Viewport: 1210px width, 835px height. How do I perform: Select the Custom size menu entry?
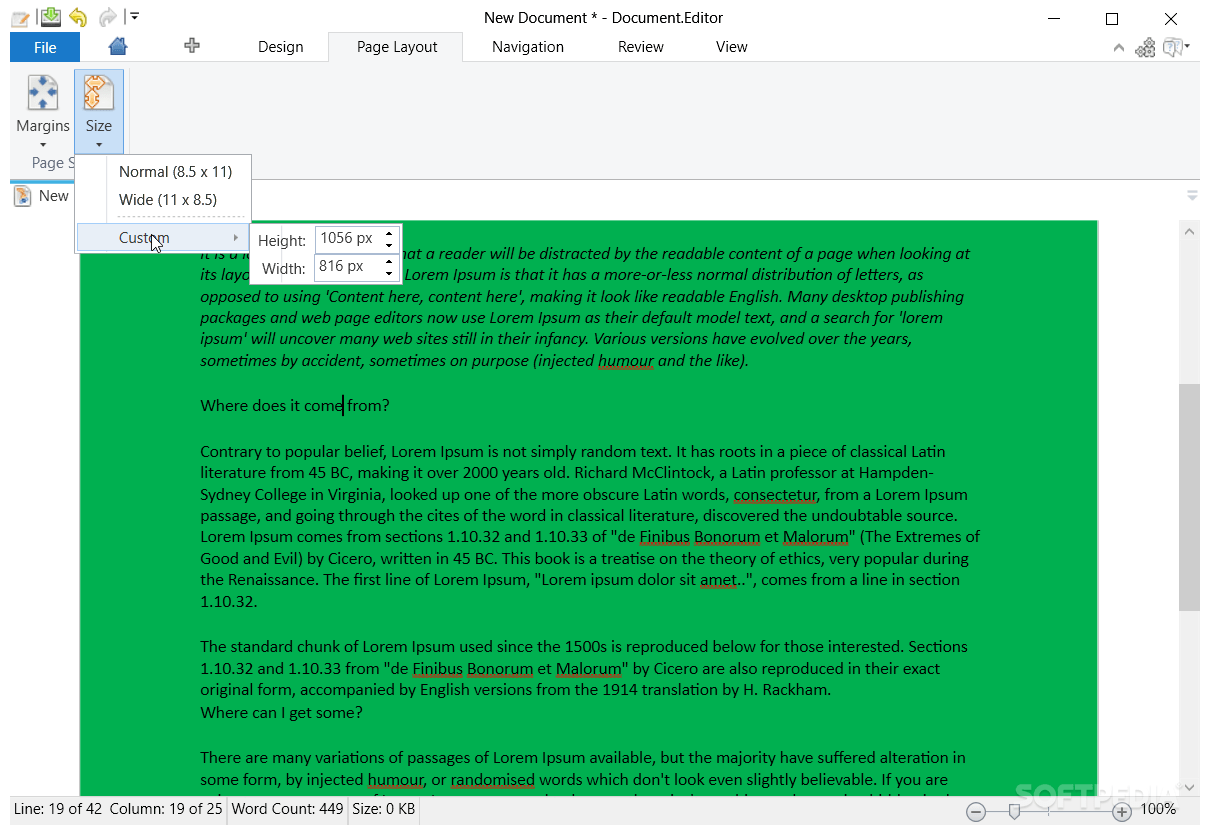point(161,238)
